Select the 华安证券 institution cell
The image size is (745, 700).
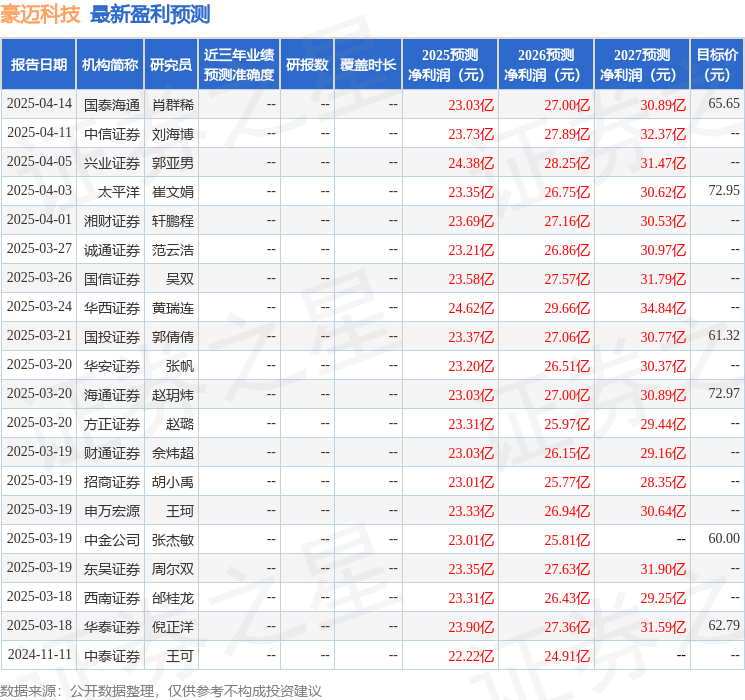(x=112, y=366)
